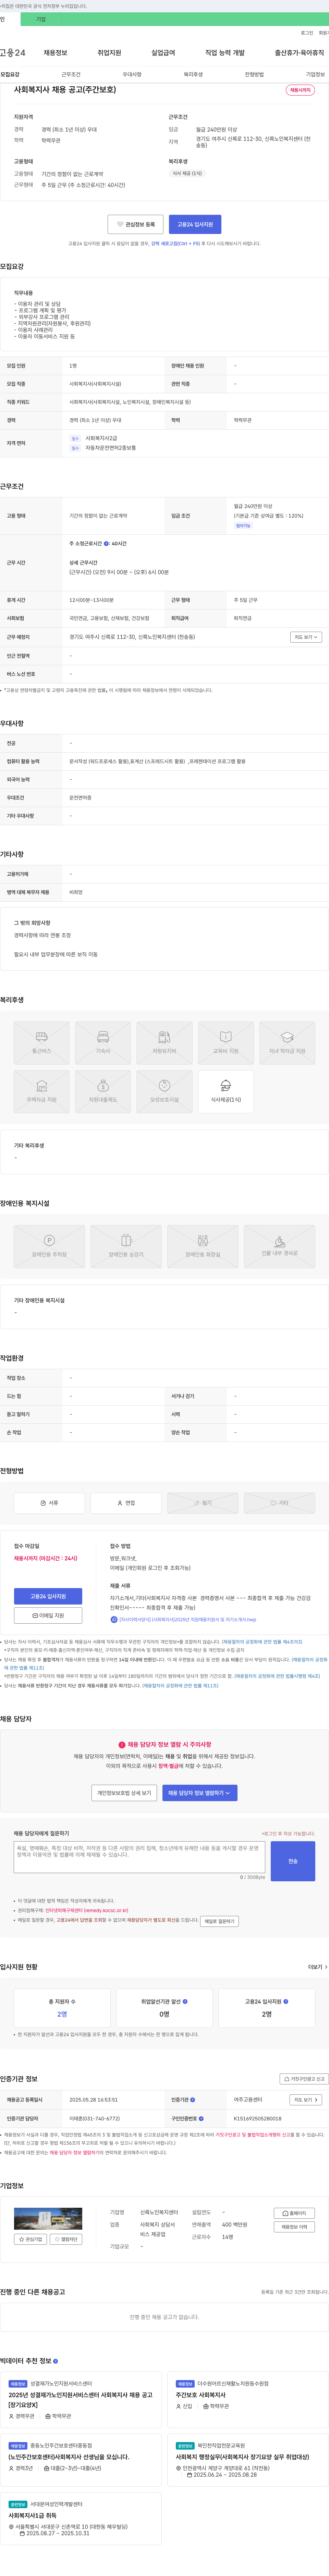Open the 실업급여 menu
The image size is (329, 2576).
coord(163,53)
